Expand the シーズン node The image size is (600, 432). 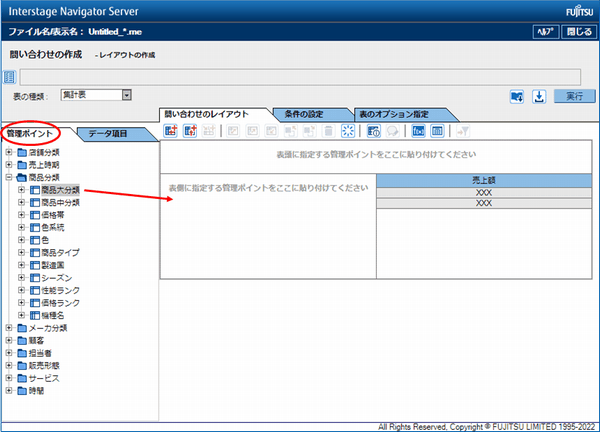(21, 278)
